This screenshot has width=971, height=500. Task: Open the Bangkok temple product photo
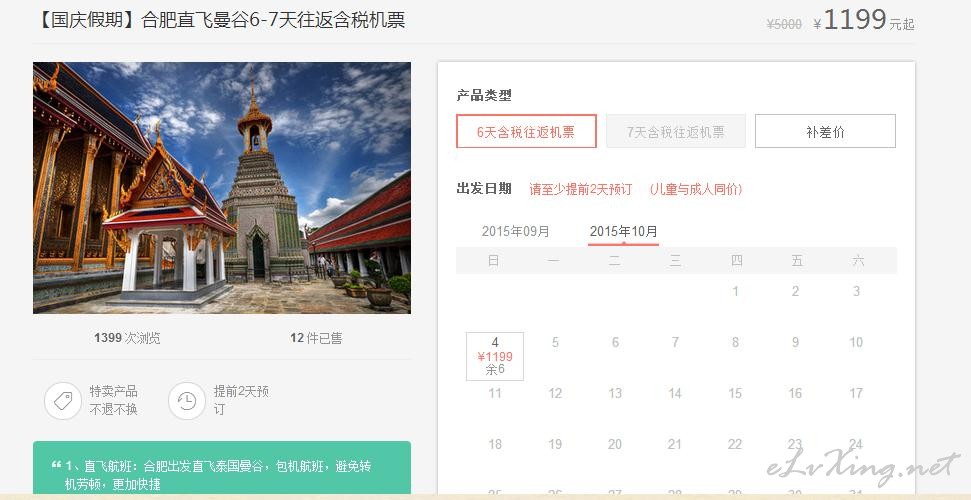(222, 188)
